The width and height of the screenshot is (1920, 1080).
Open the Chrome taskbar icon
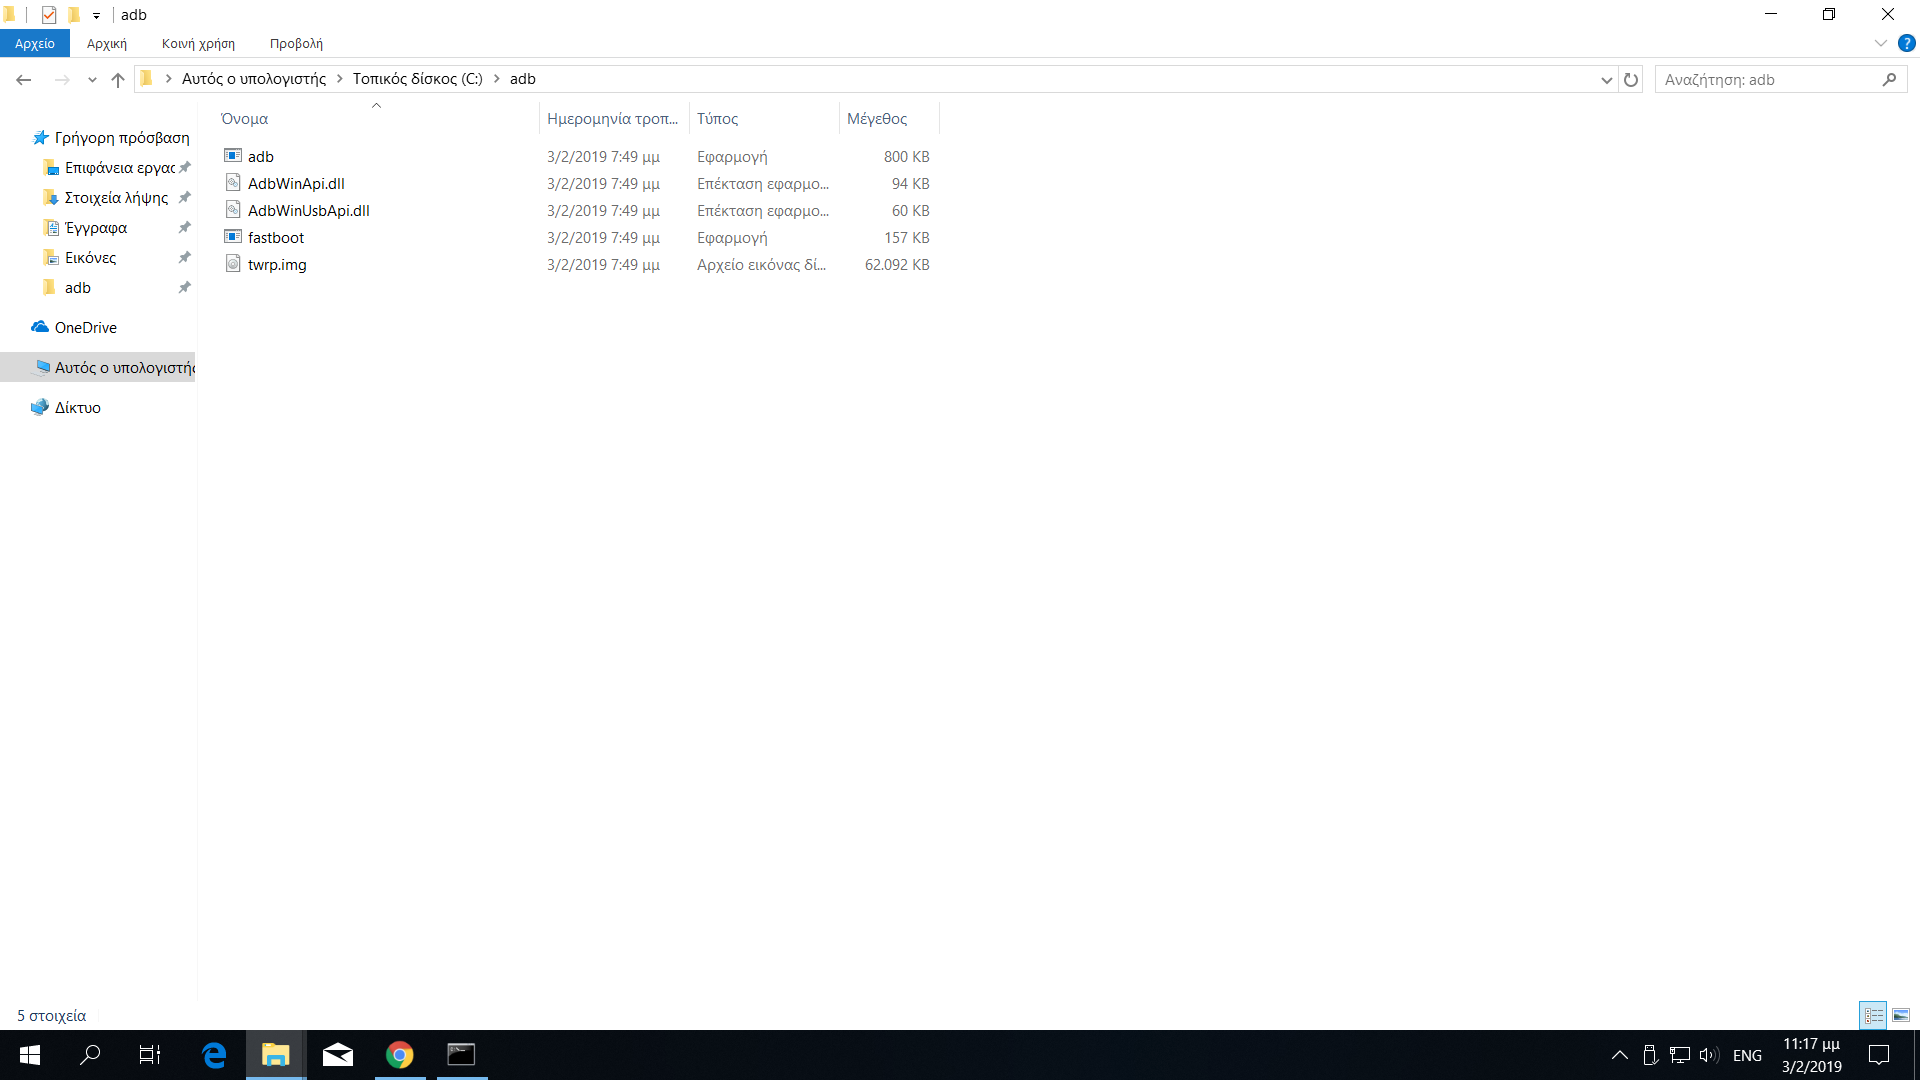click(x=400, y=1055)
